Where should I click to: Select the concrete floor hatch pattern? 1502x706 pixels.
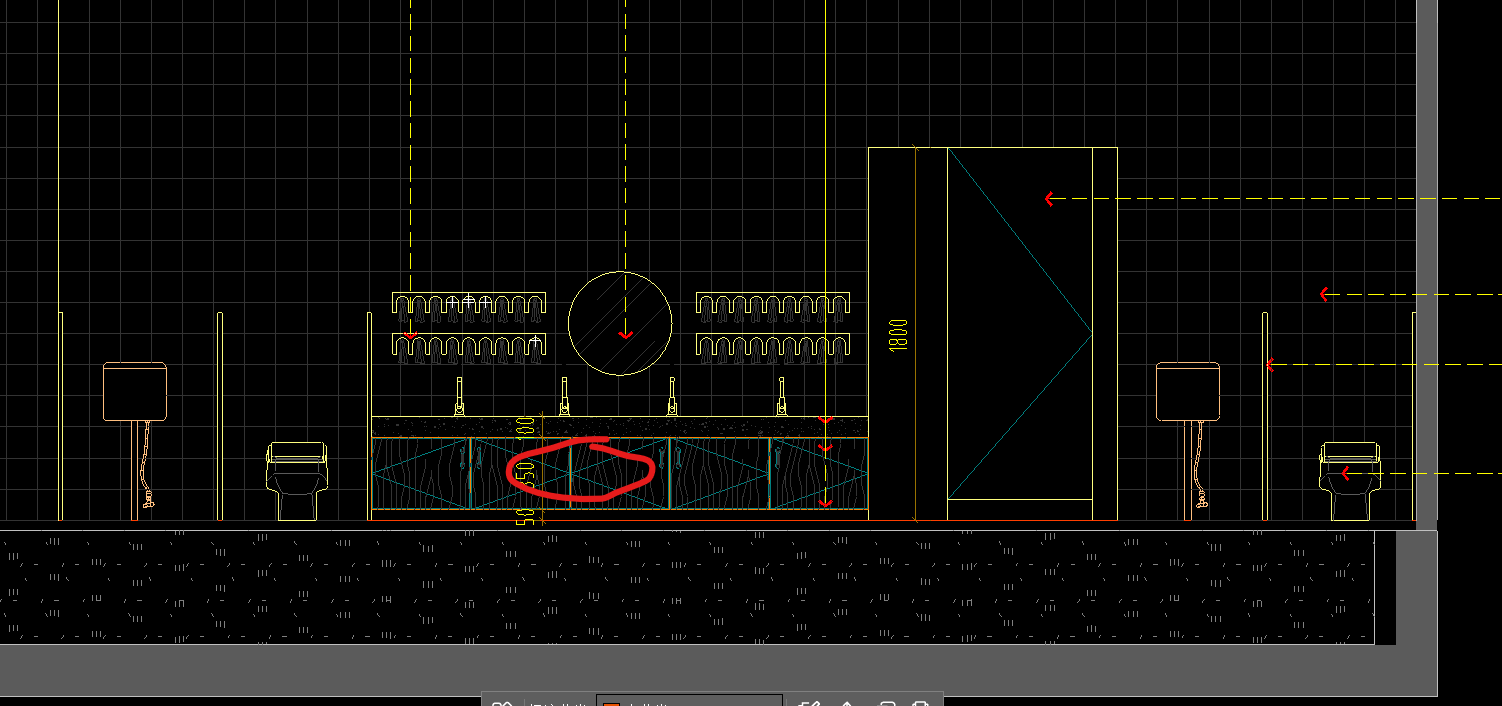pyautogui.click(x=687, y=587)
